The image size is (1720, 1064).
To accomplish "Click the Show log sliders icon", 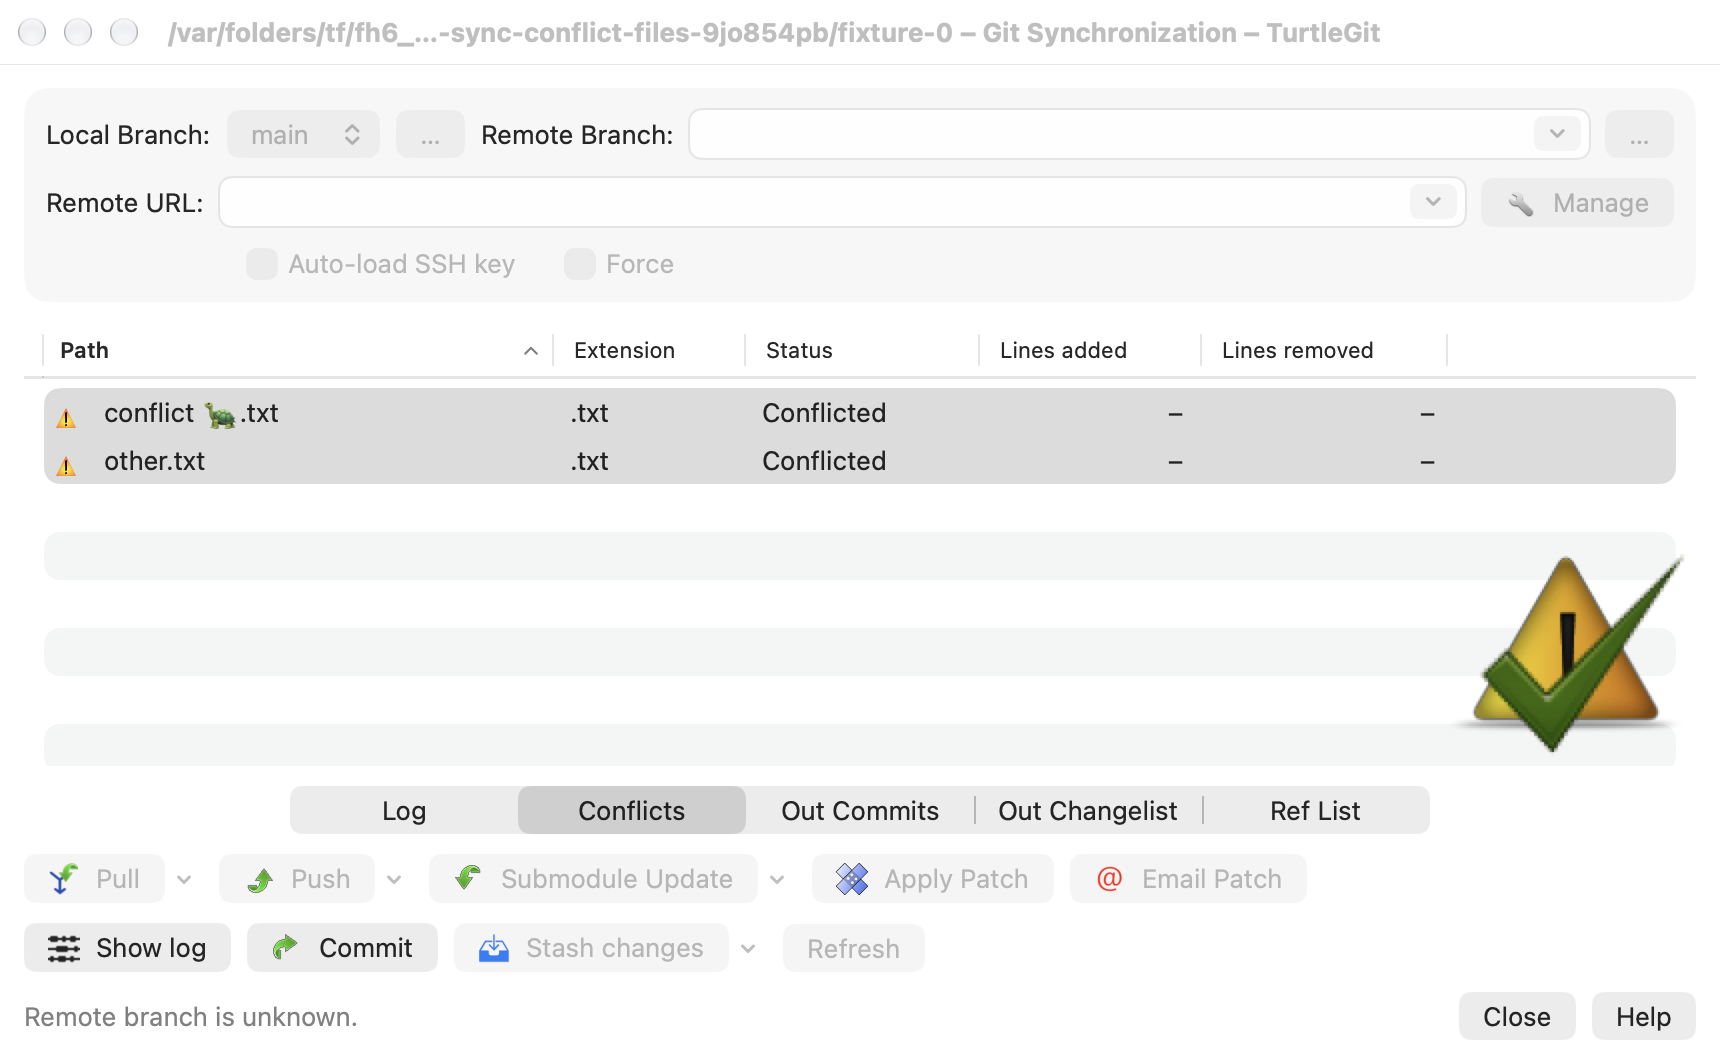I will 64,948.
